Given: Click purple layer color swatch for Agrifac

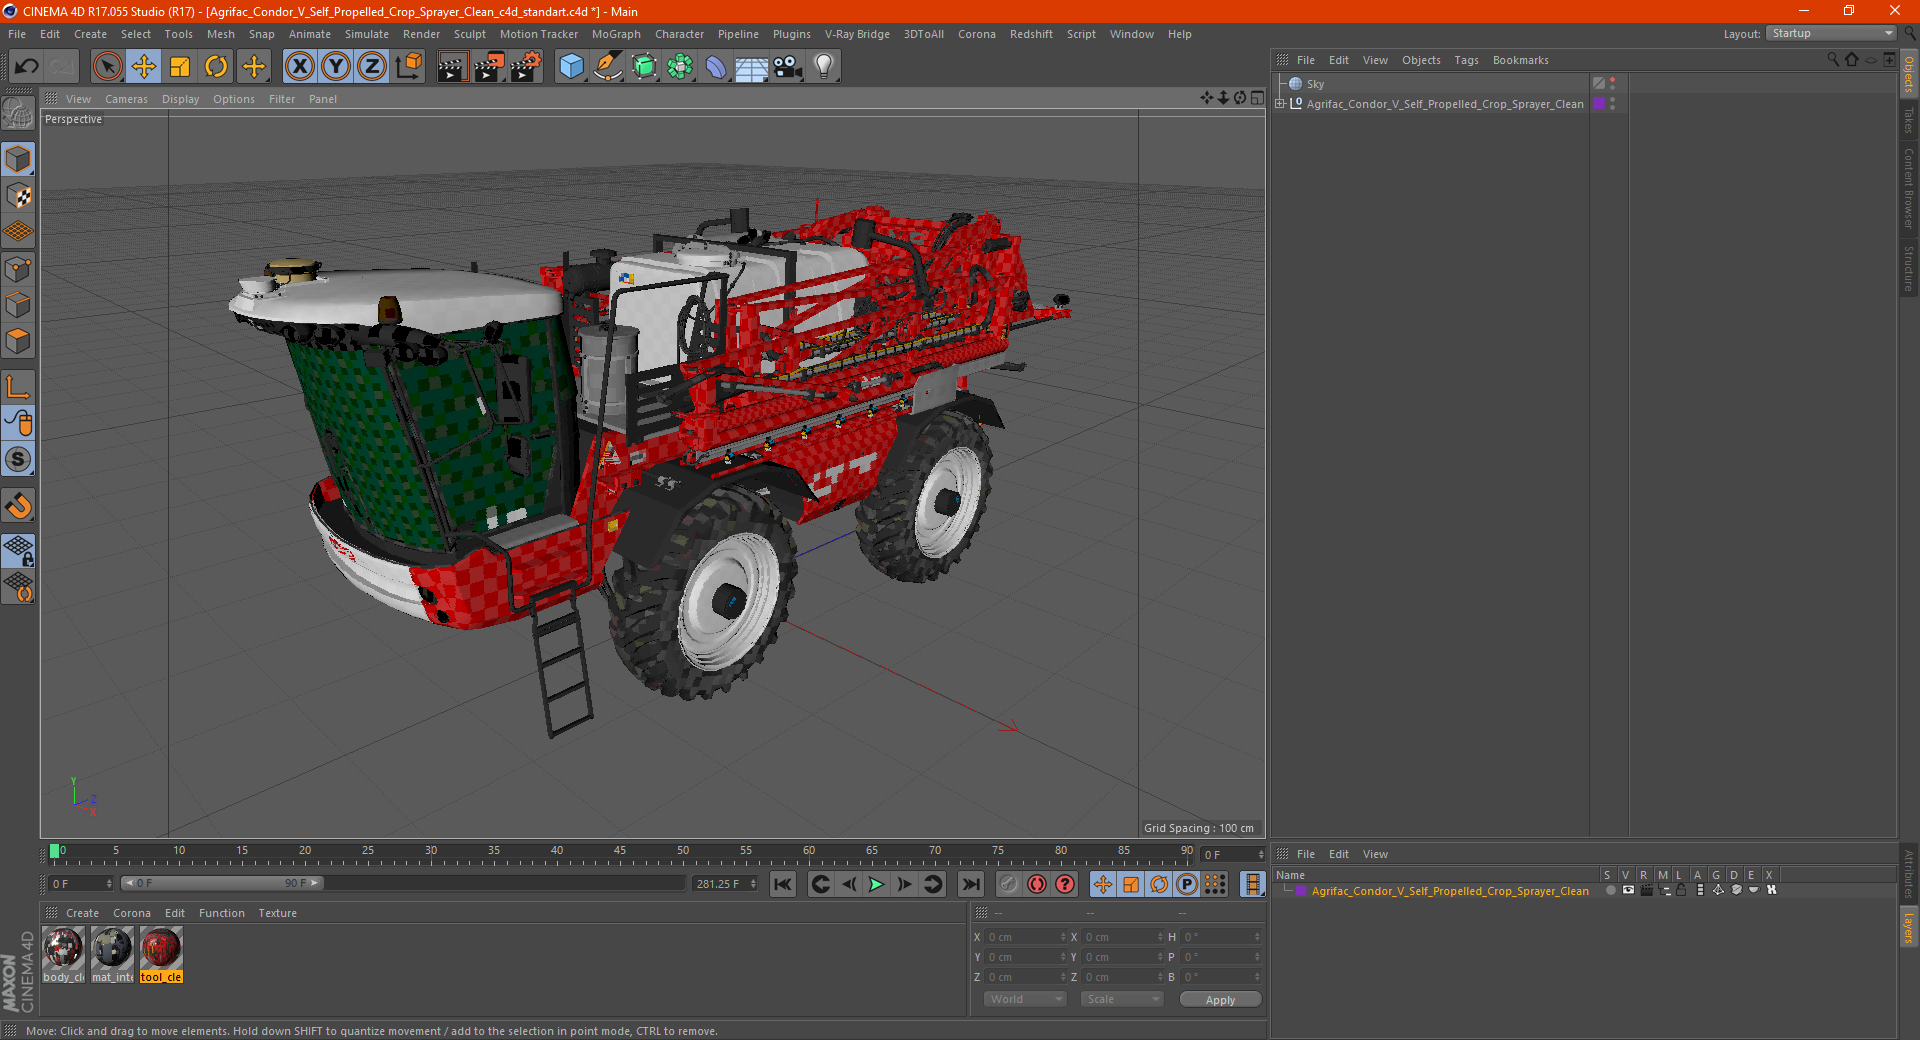Looking at the screenshot, I should pyautogui.click(x=1301, y=891).
